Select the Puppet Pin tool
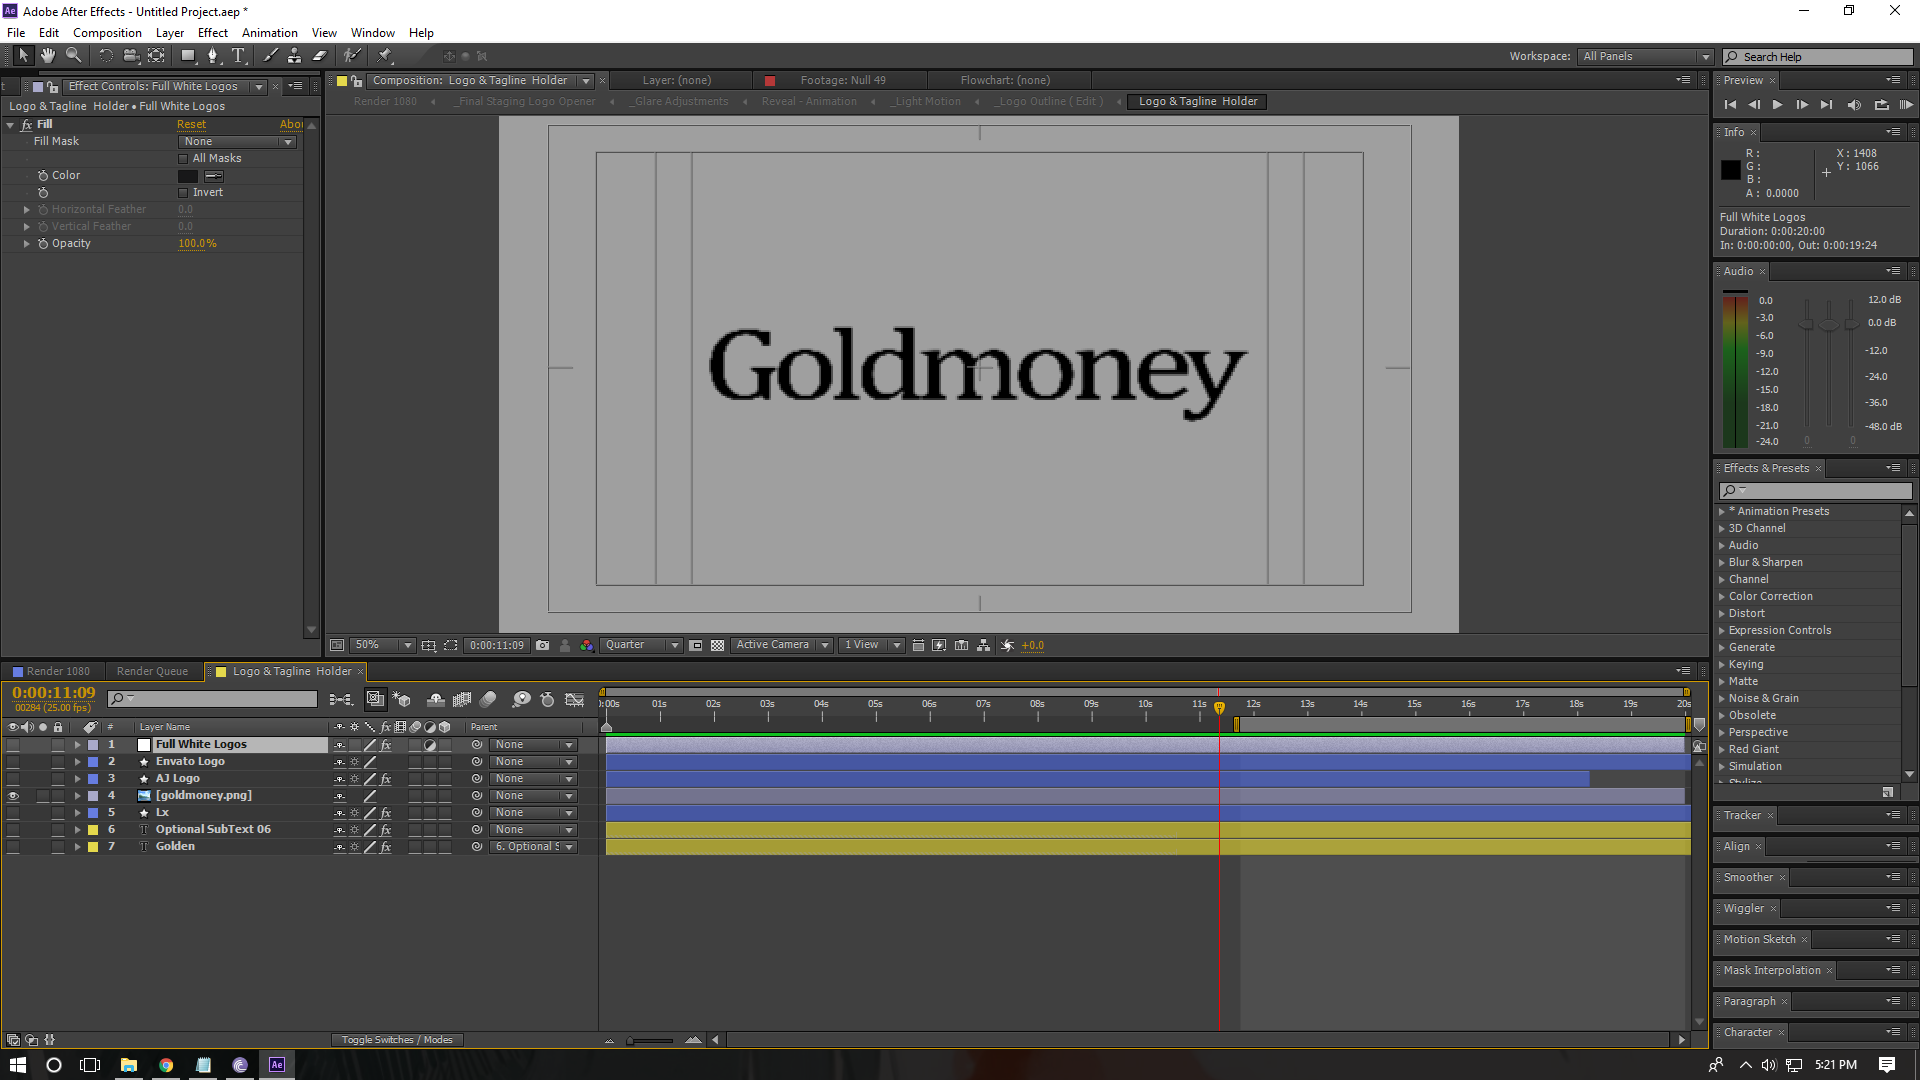The height and width of the screenshot is (1080, 1920). (x=385, y=56)
